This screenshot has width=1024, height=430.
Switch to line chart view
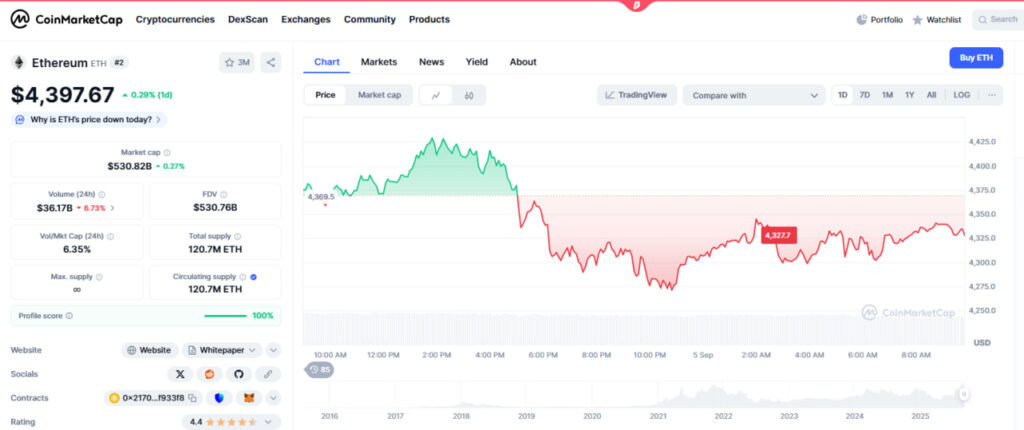pyautogui.click(x=436, y=95)
